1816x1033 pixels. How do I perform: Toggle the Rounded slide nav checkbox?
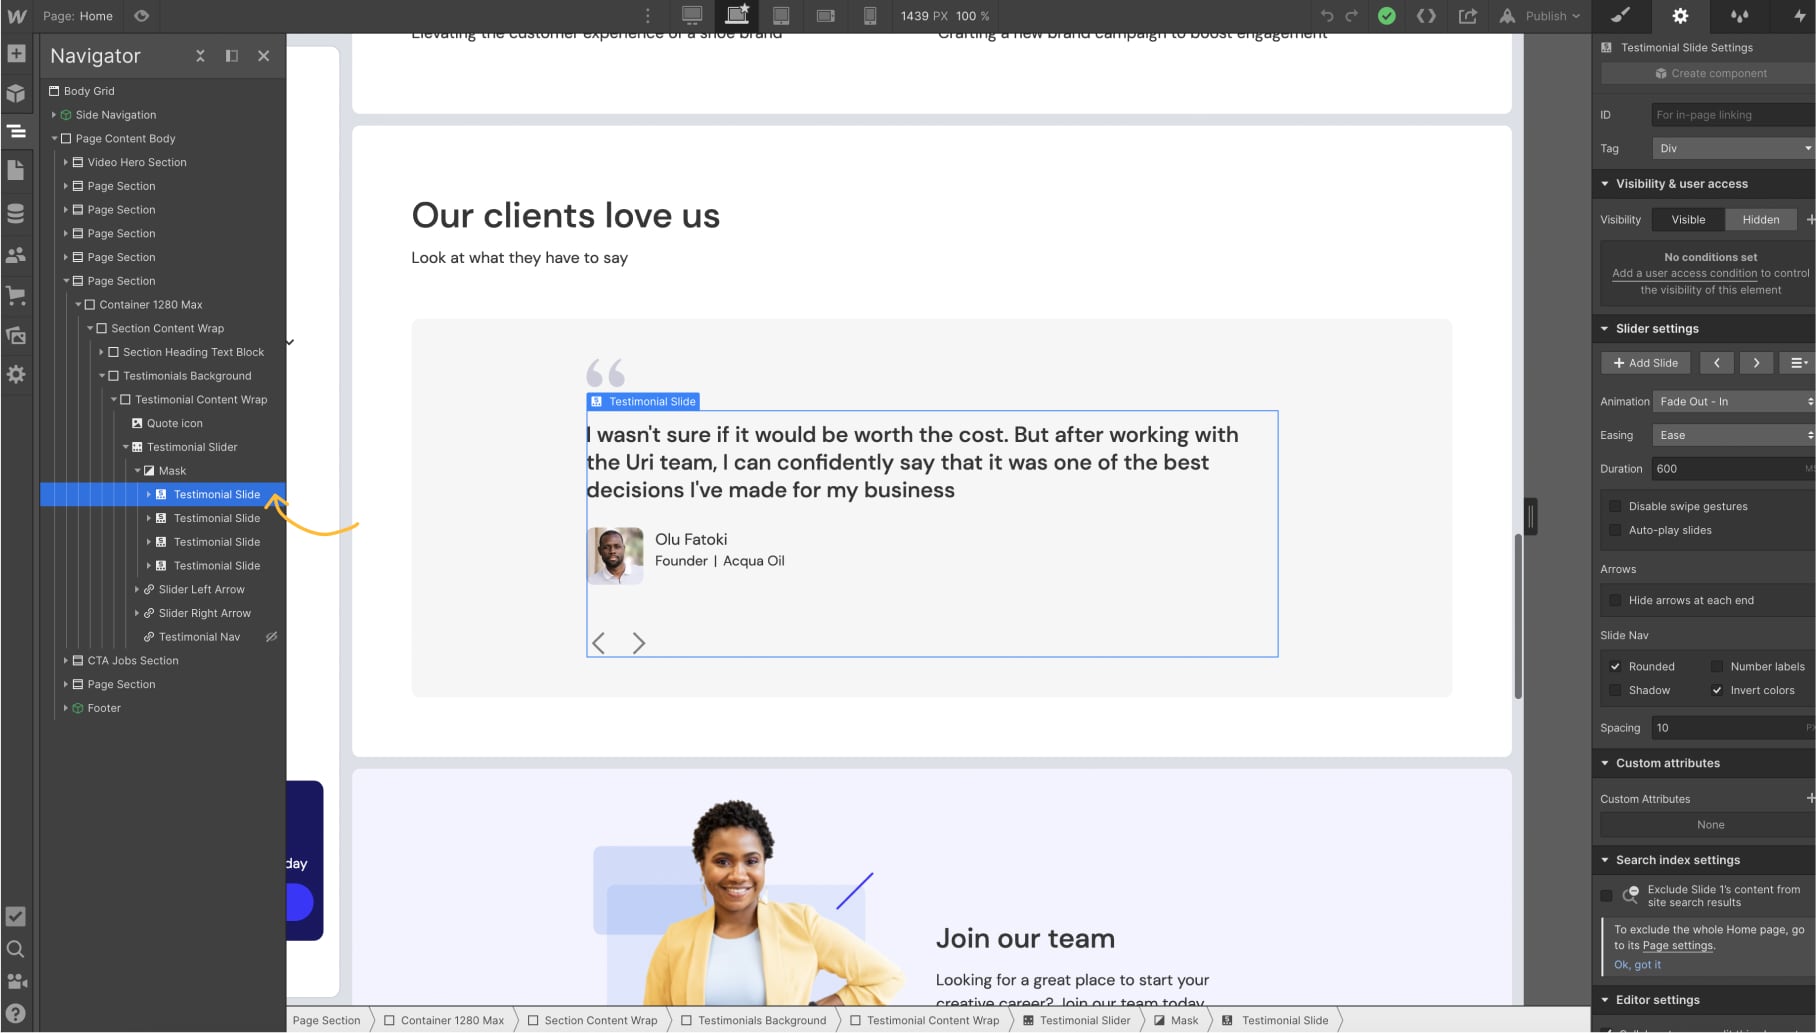pyautogui.click(x=1615, y=667)
